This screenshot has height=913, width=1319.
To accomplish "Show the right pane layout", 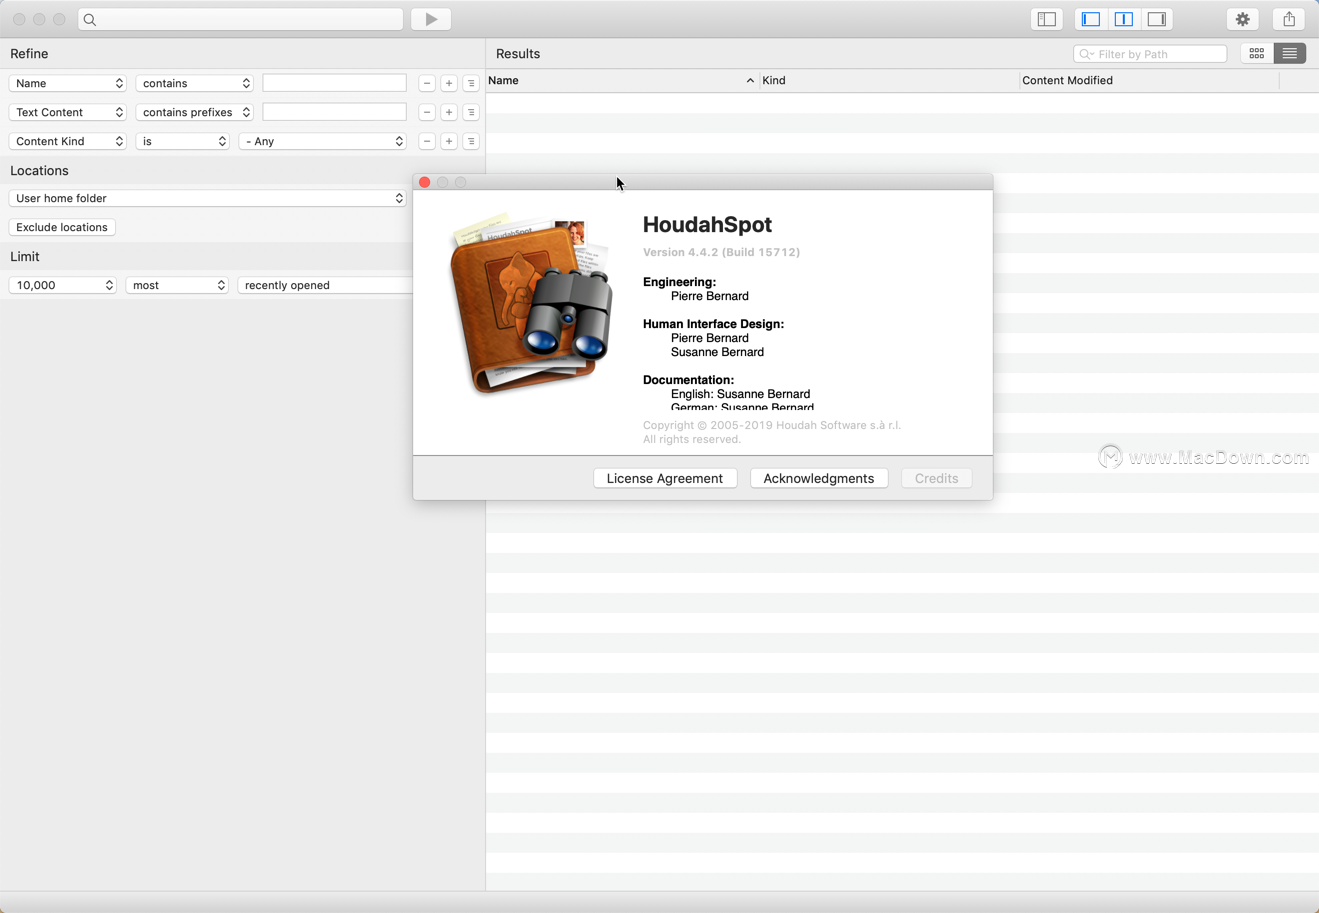I will click(1157, 19).
